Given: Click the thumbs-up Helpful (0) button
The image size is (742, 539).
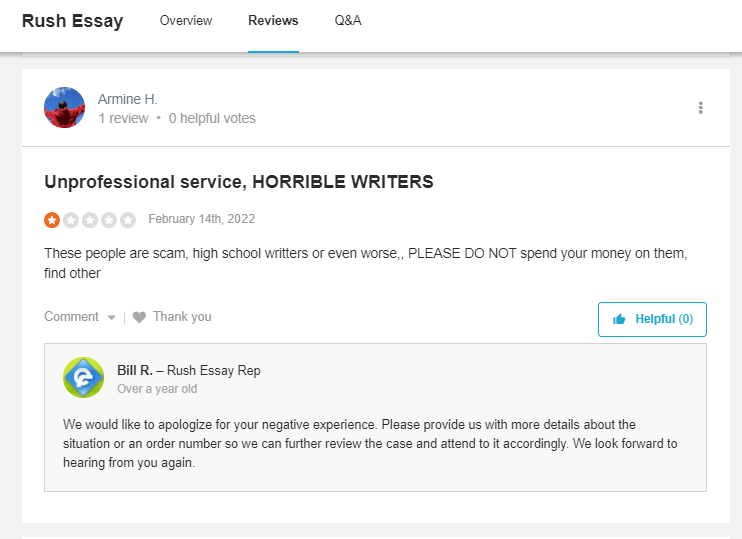Looking at the screenshot, I should (652, 319).
